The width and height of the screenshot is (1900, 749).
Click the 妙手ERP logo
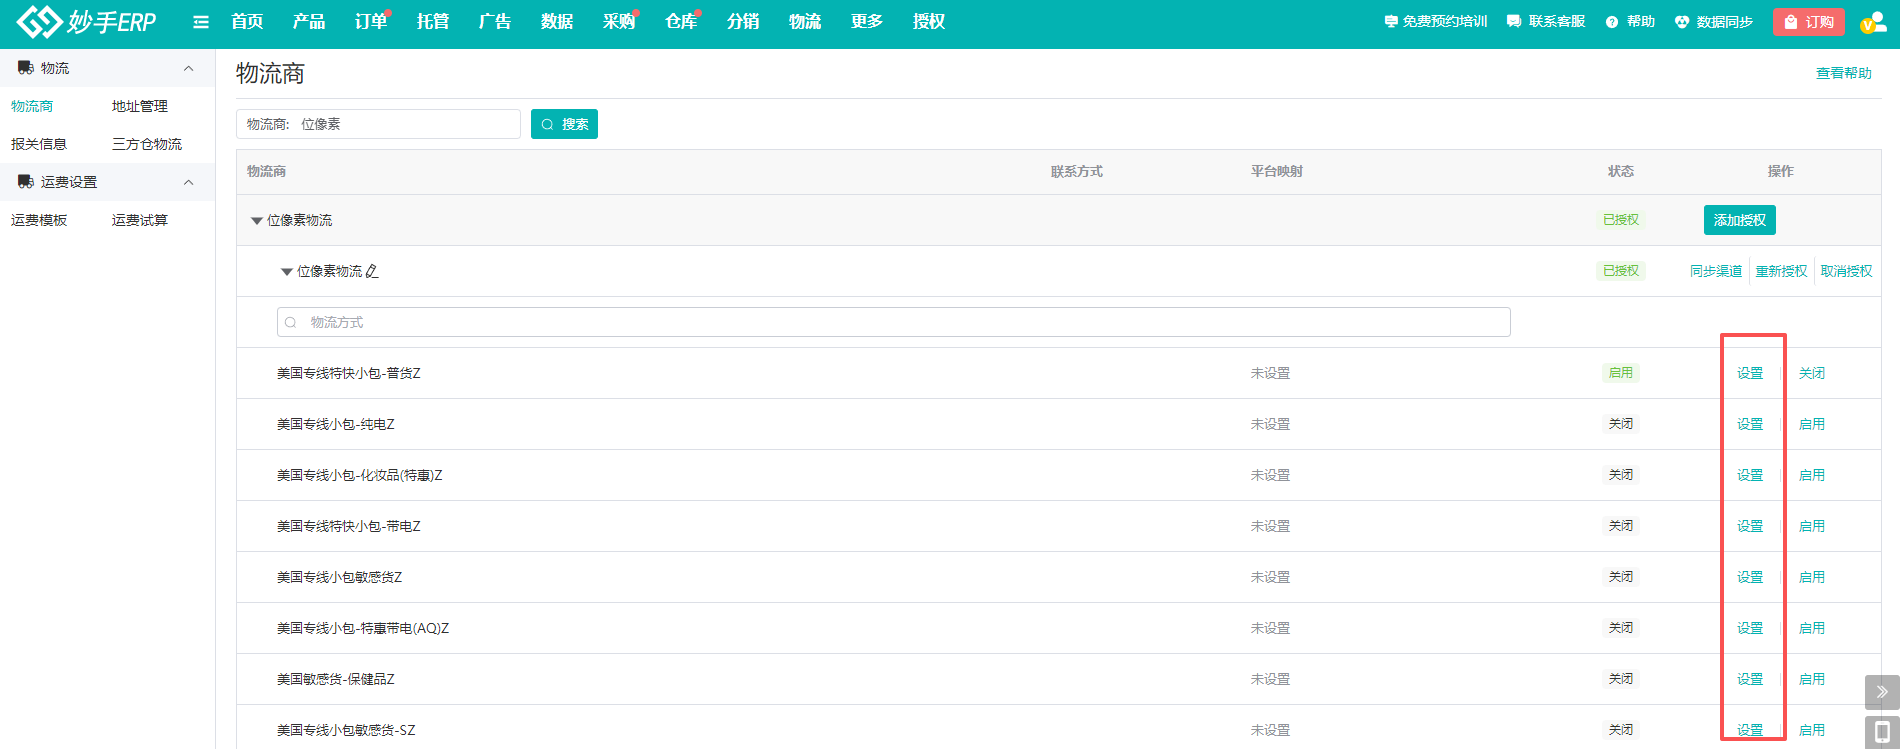pyautogui.click(x=87, y=22)
